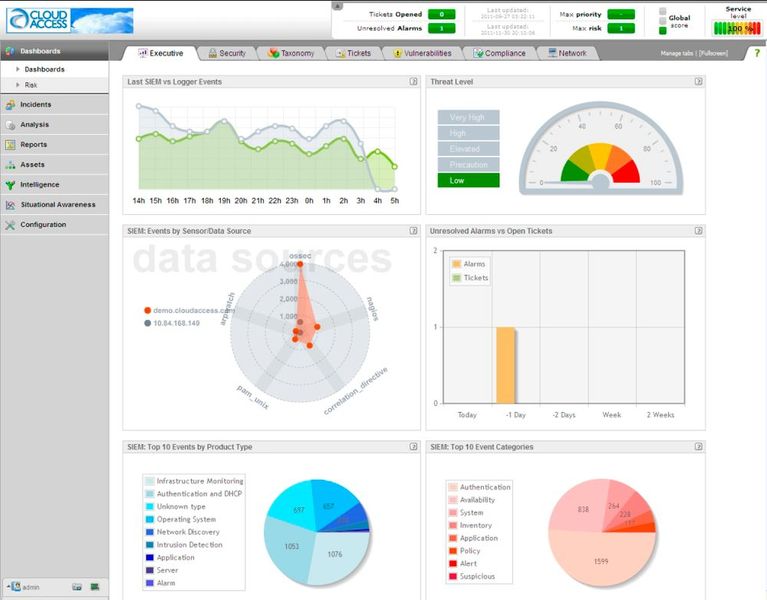The height and width of the screenshot is (600, 767).
Task: Switch to the Executive tab
Action: tap(160, 53)
